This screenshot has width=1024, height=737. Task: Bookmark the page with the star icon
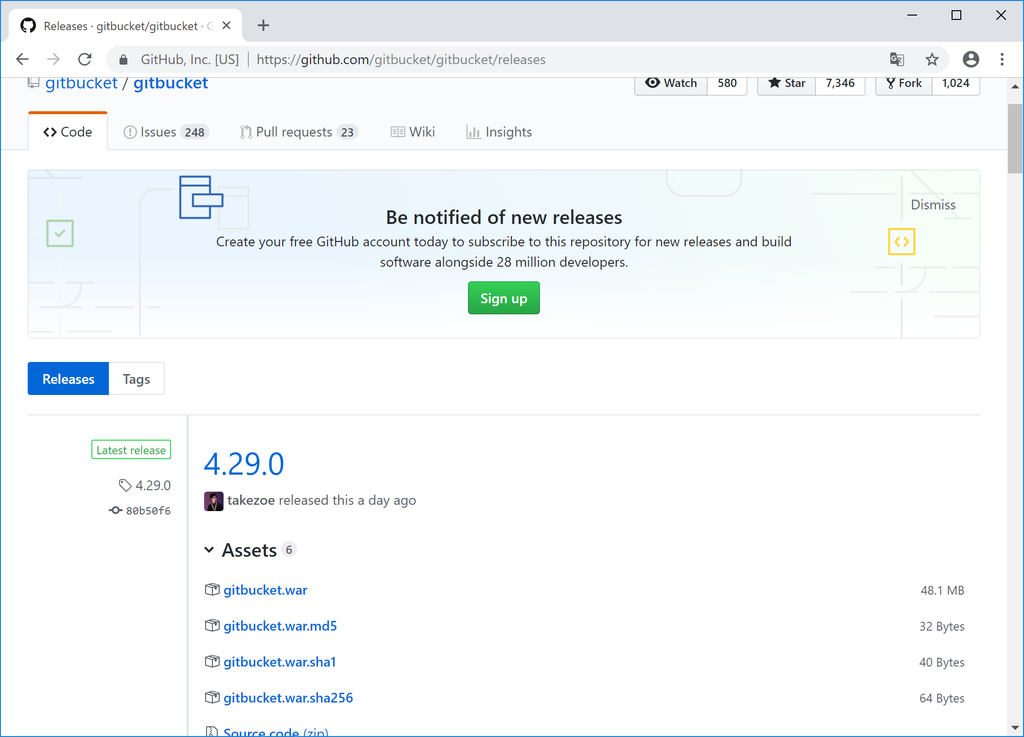tap(932, 59)
